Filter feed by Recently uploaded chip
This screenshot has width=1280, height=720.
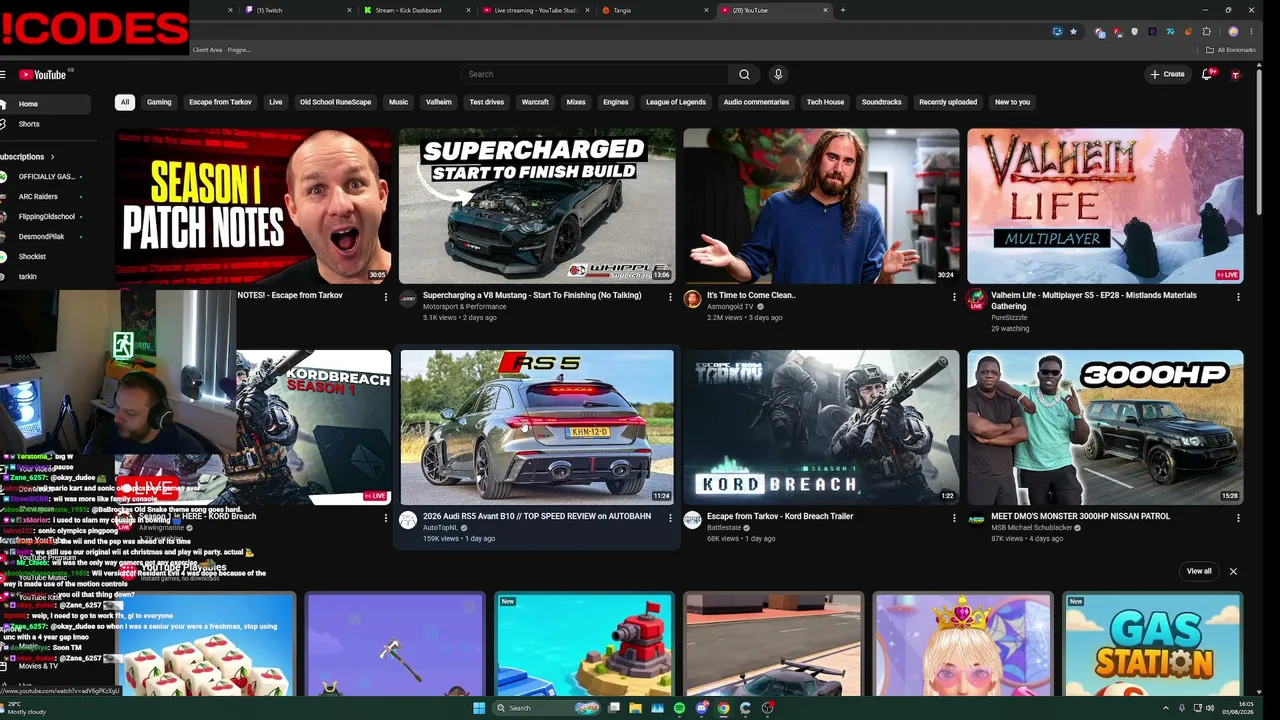(948, 102)
